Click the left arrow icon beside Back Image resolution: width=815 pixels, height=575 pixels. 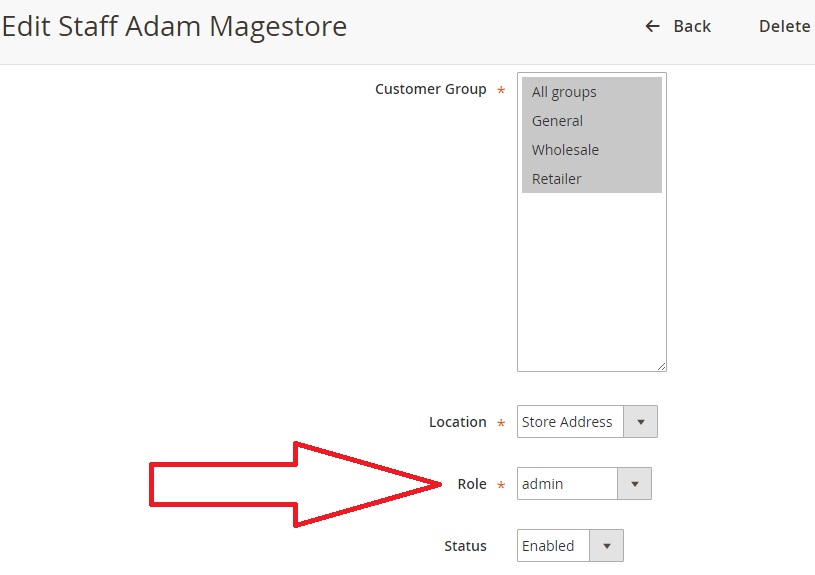point(653,26)
